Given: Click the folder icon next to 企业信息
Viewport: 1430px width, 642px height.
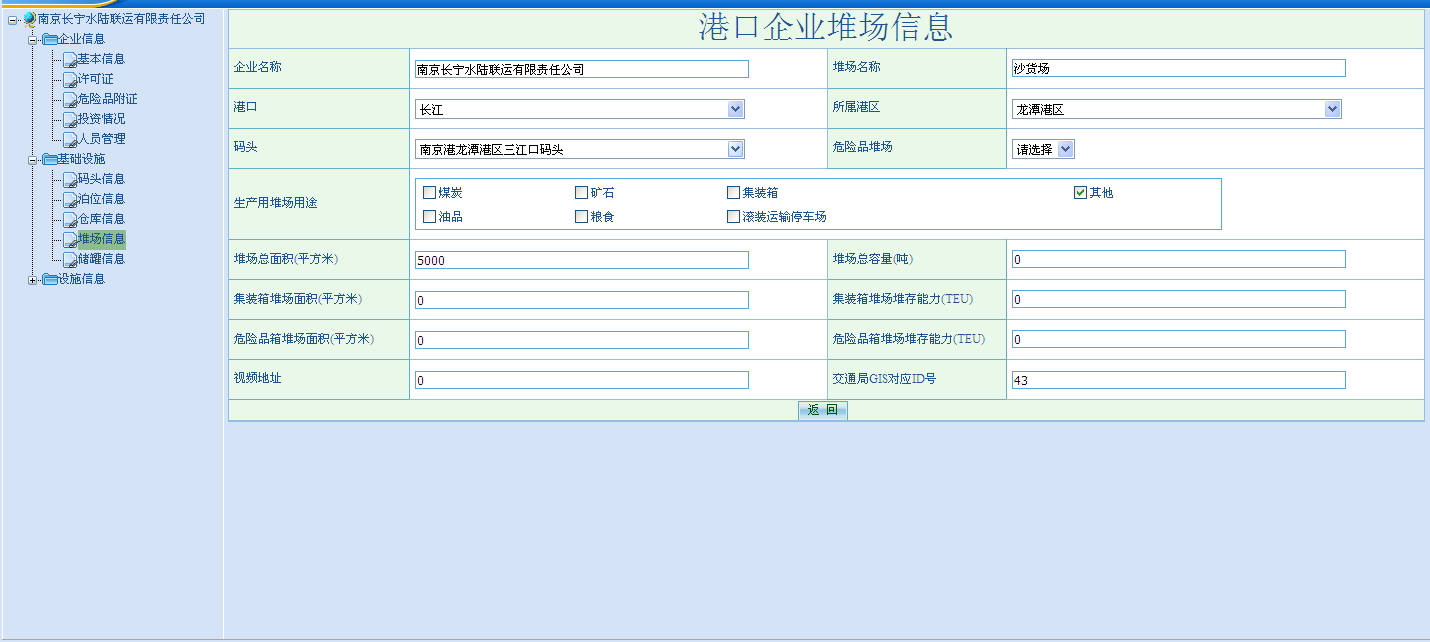Looking at the screenshot, I should [50, 39].
